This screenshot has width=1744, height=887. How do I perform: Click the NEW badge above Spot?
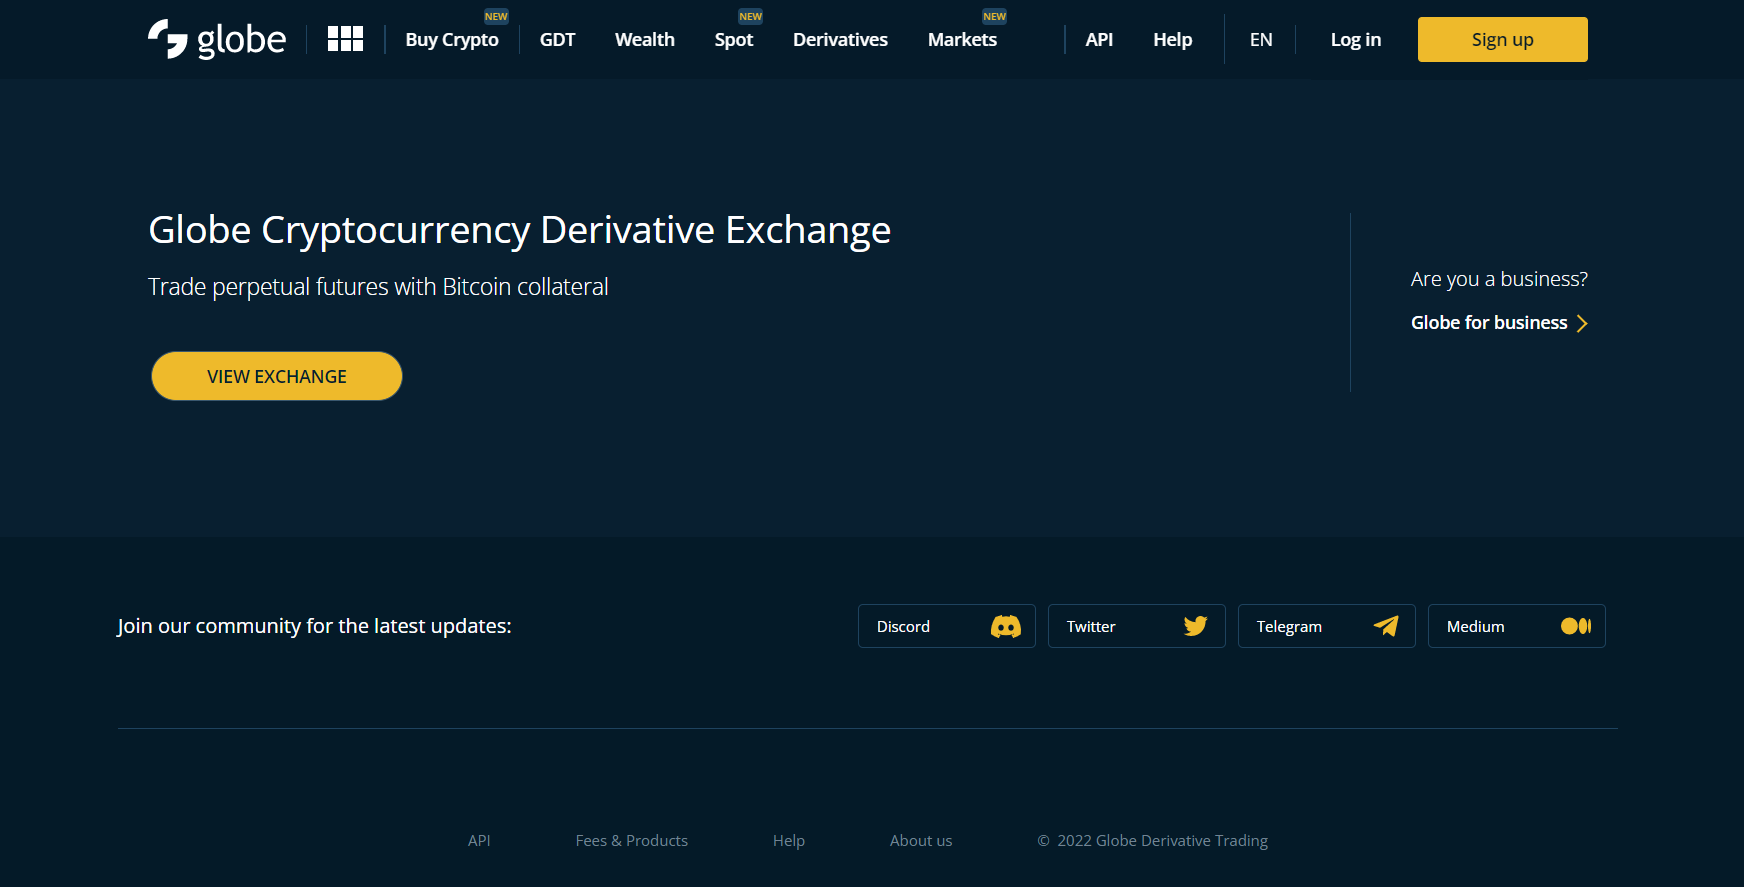click(750, 17)
